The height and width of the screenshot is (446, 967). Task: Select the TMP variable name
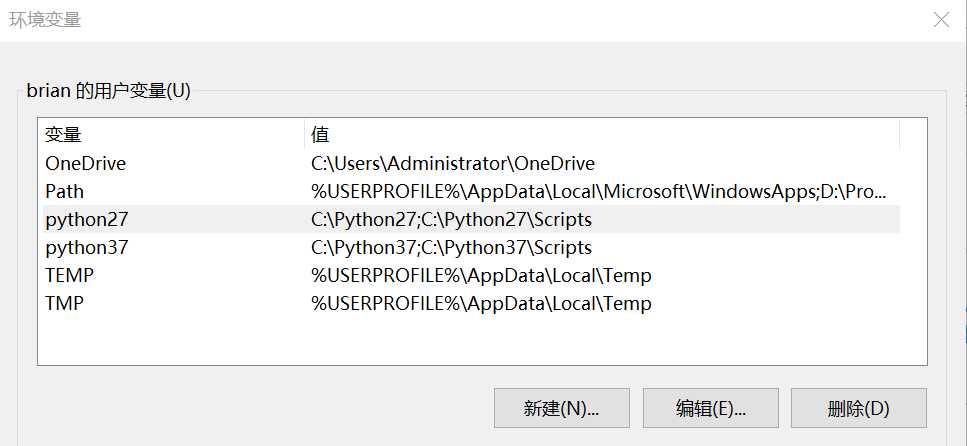tap(64, 304)
